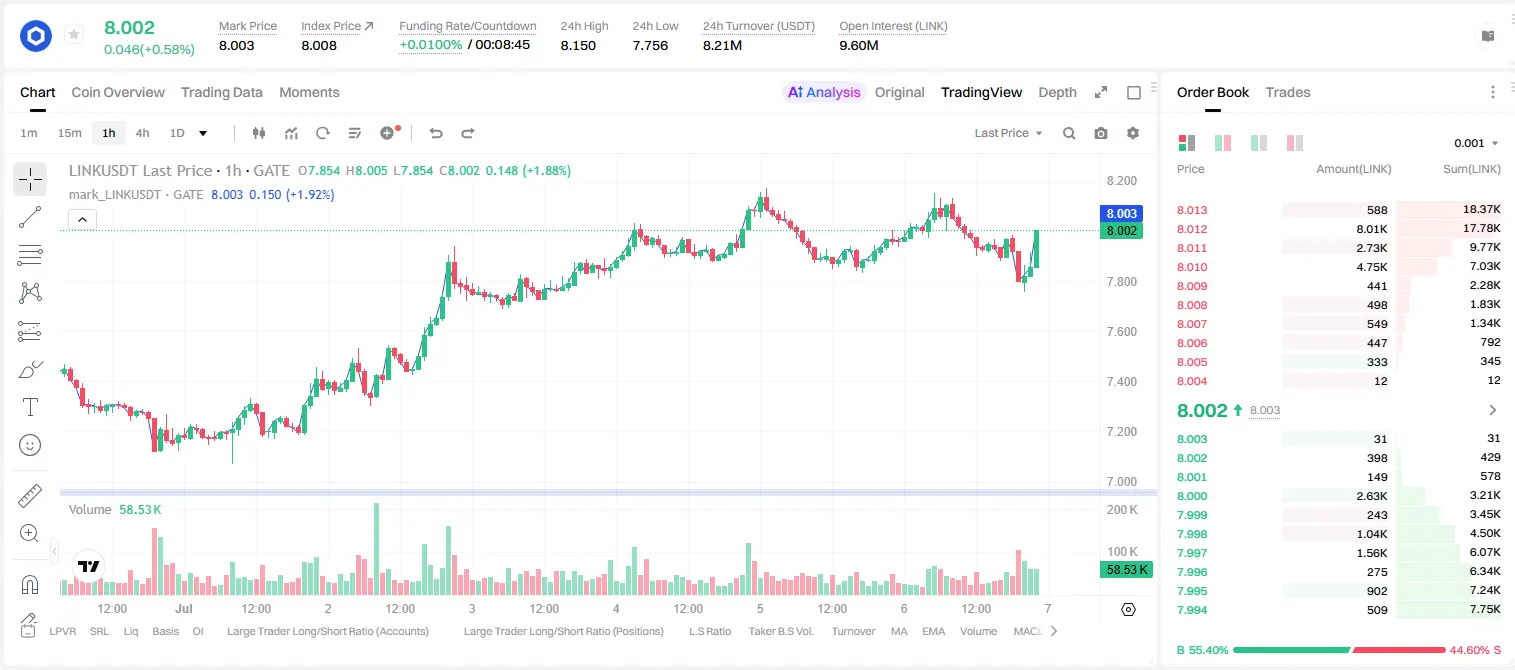The image size is (1515, 670).
Task: Open AI Analysis view
Action: pos(824,92)
